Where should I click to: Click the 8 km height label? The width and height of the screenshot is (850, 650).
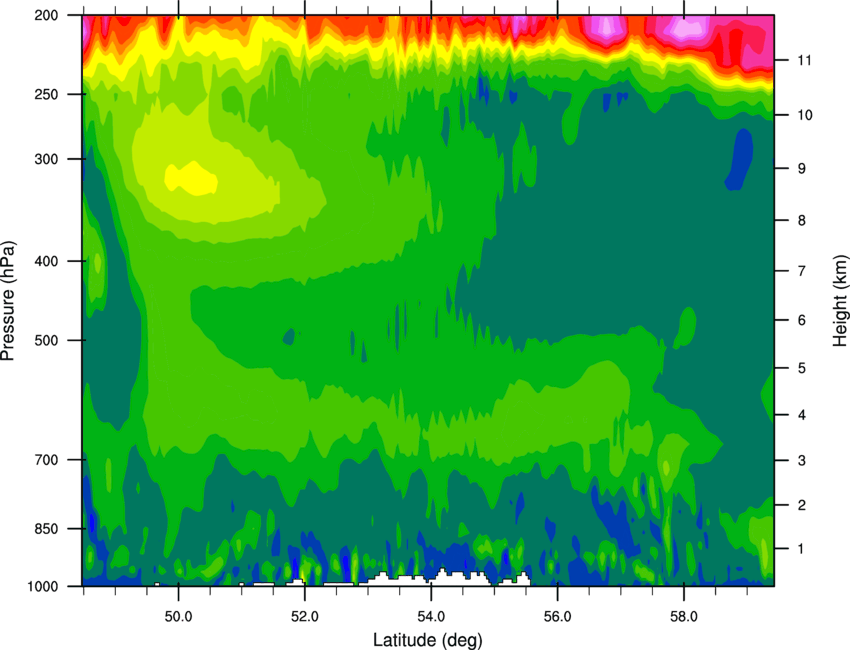(x=801, y=221)
